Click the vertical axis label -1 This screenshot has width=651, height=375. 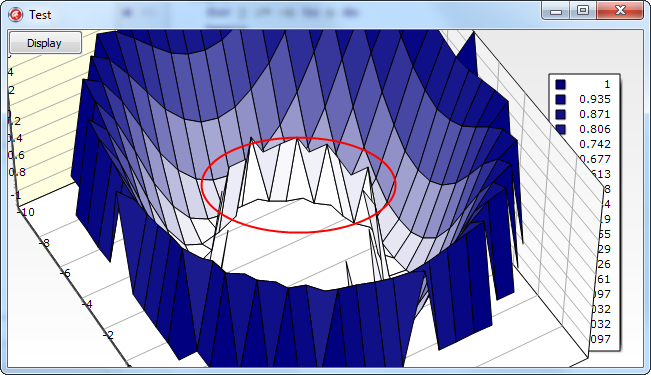pos(16,195)
